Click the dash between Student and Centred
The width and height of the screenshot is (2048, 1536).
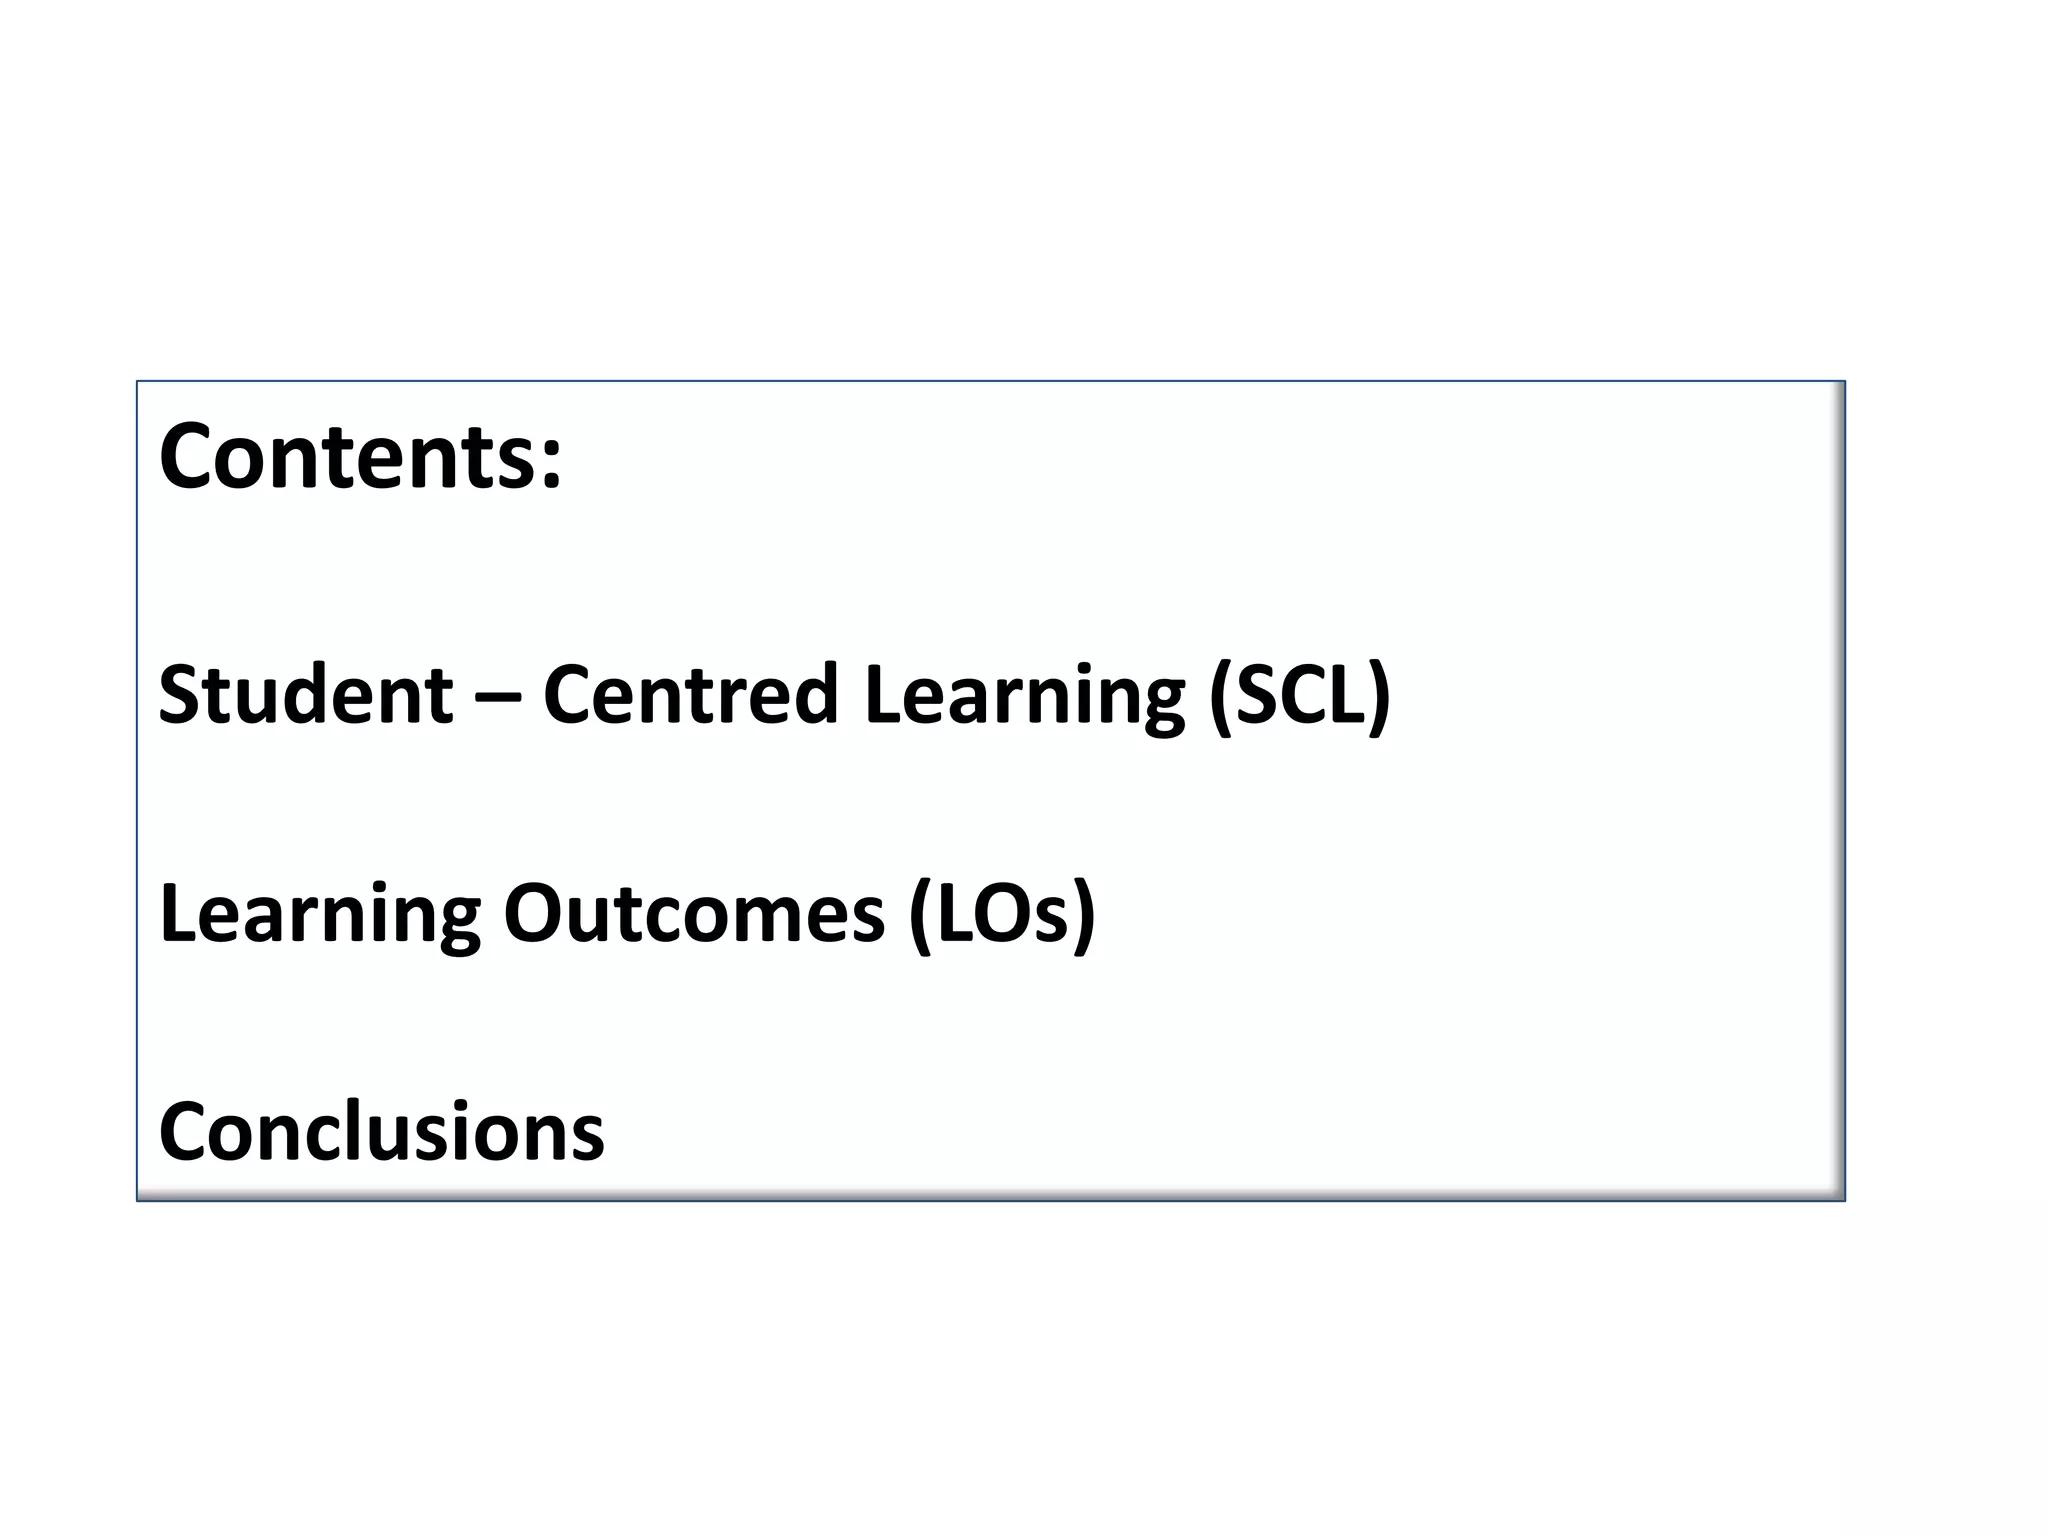497,697
